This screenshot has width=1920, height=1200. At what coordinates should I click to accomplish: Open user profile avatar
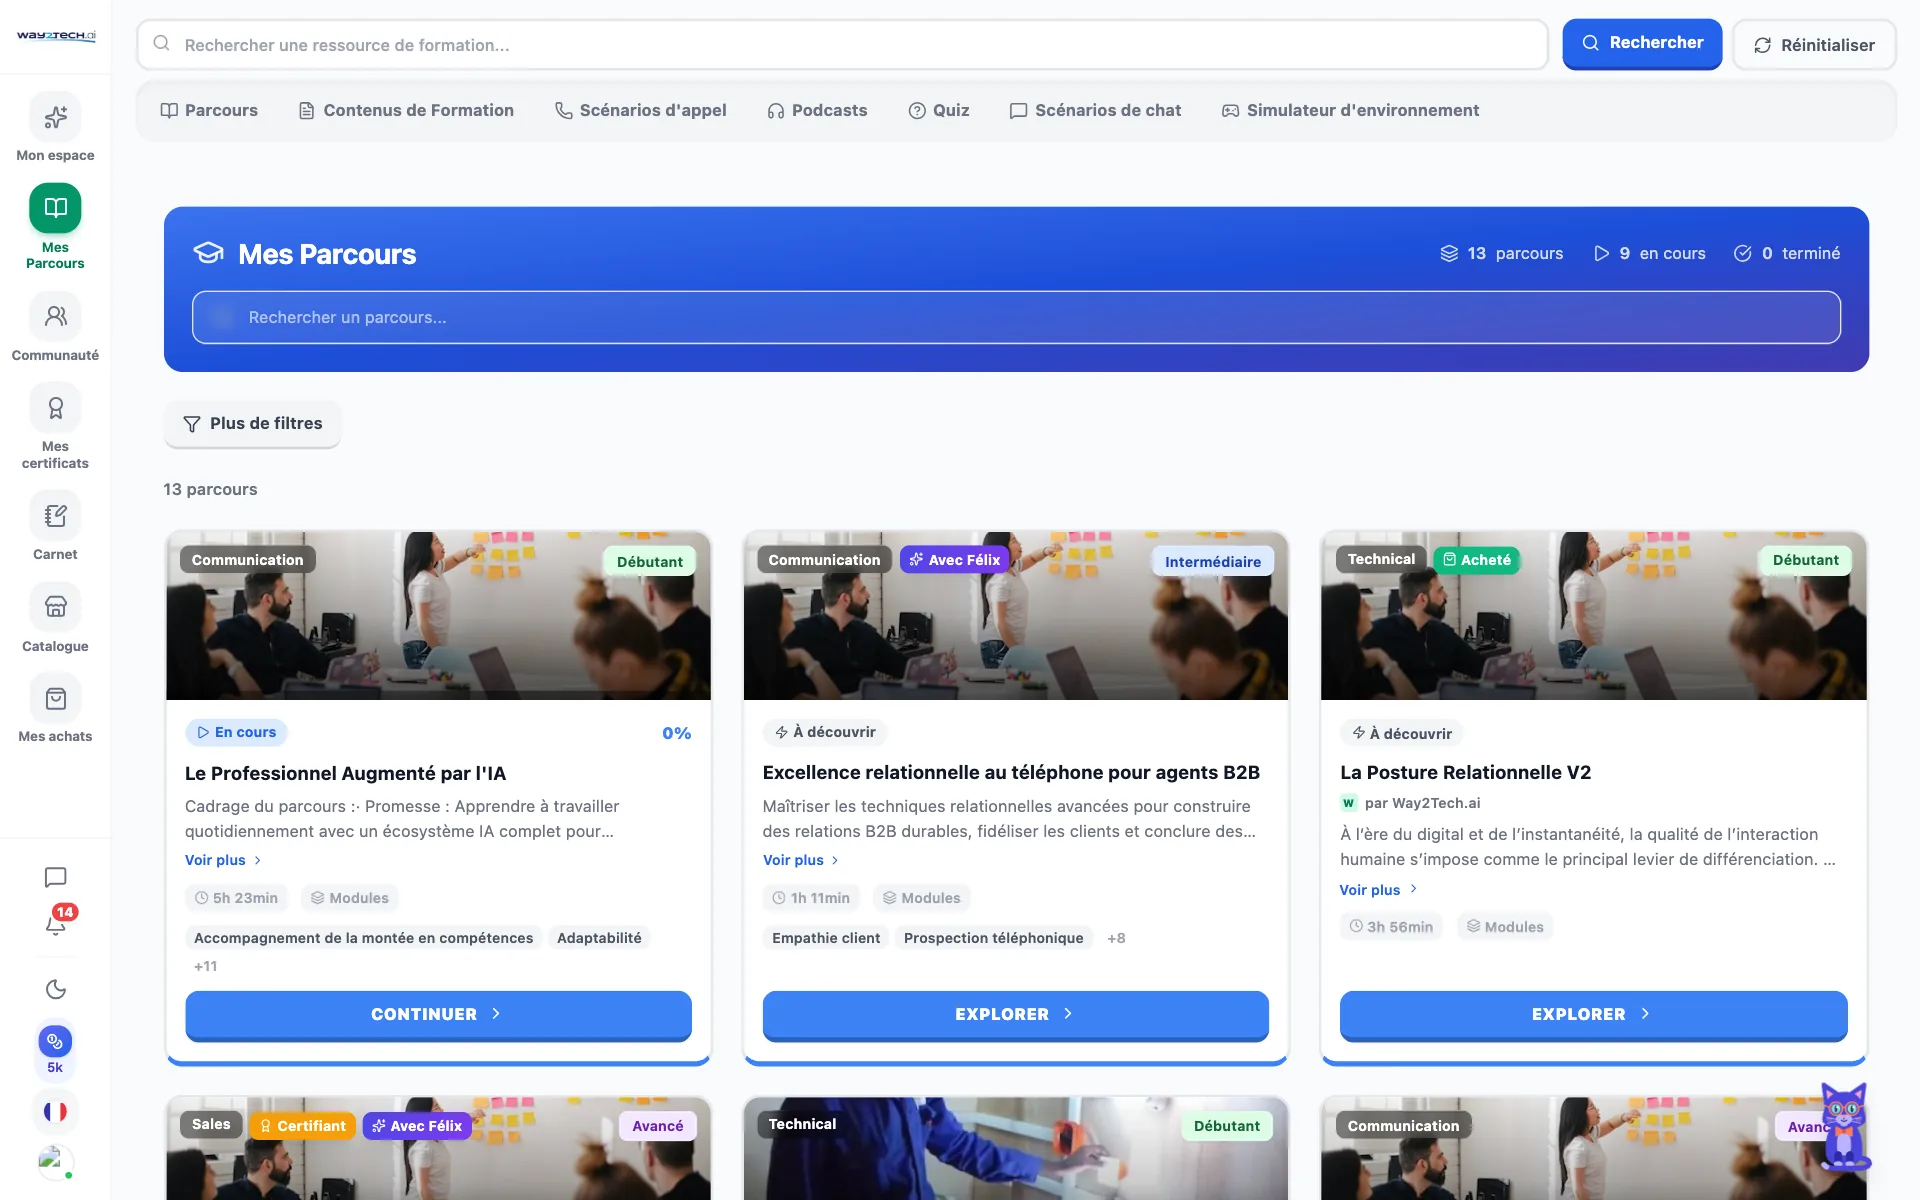[x=55, y=1162]
